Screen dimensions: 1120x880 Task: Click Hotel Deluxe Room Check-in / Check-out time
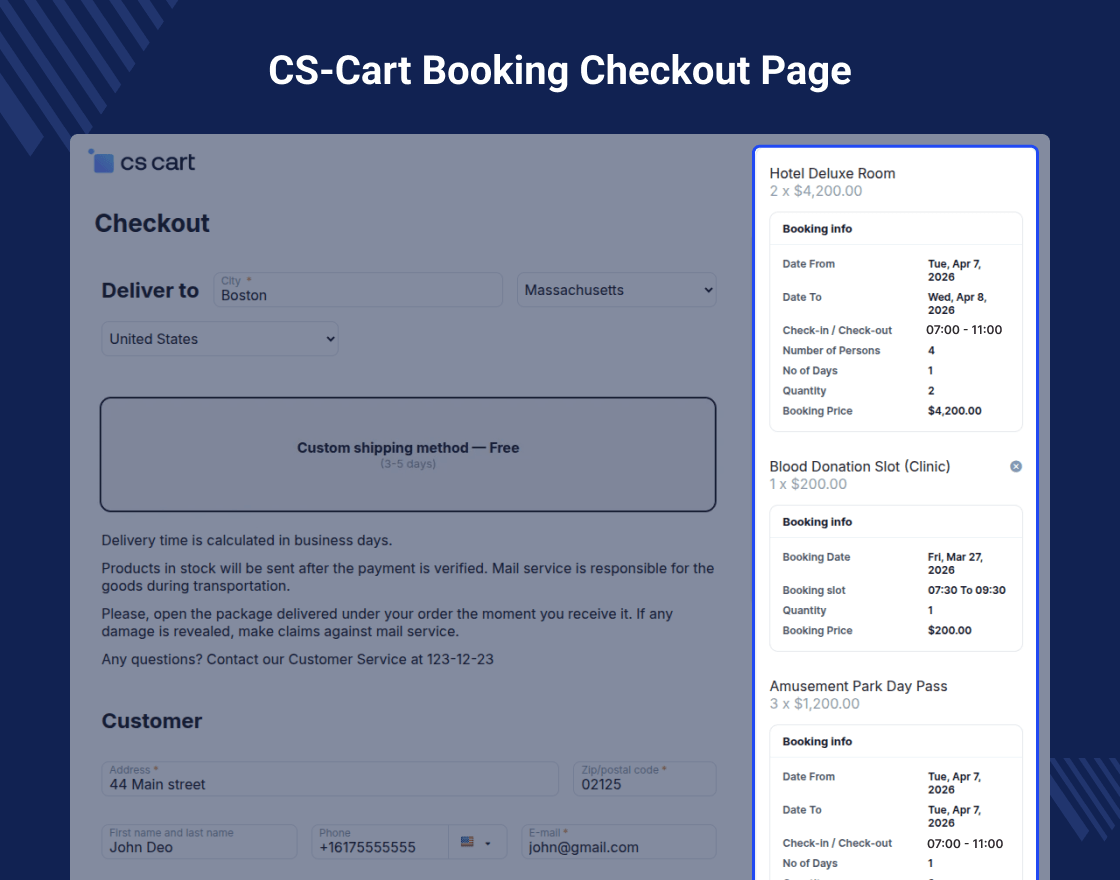(x=964, y=330)
